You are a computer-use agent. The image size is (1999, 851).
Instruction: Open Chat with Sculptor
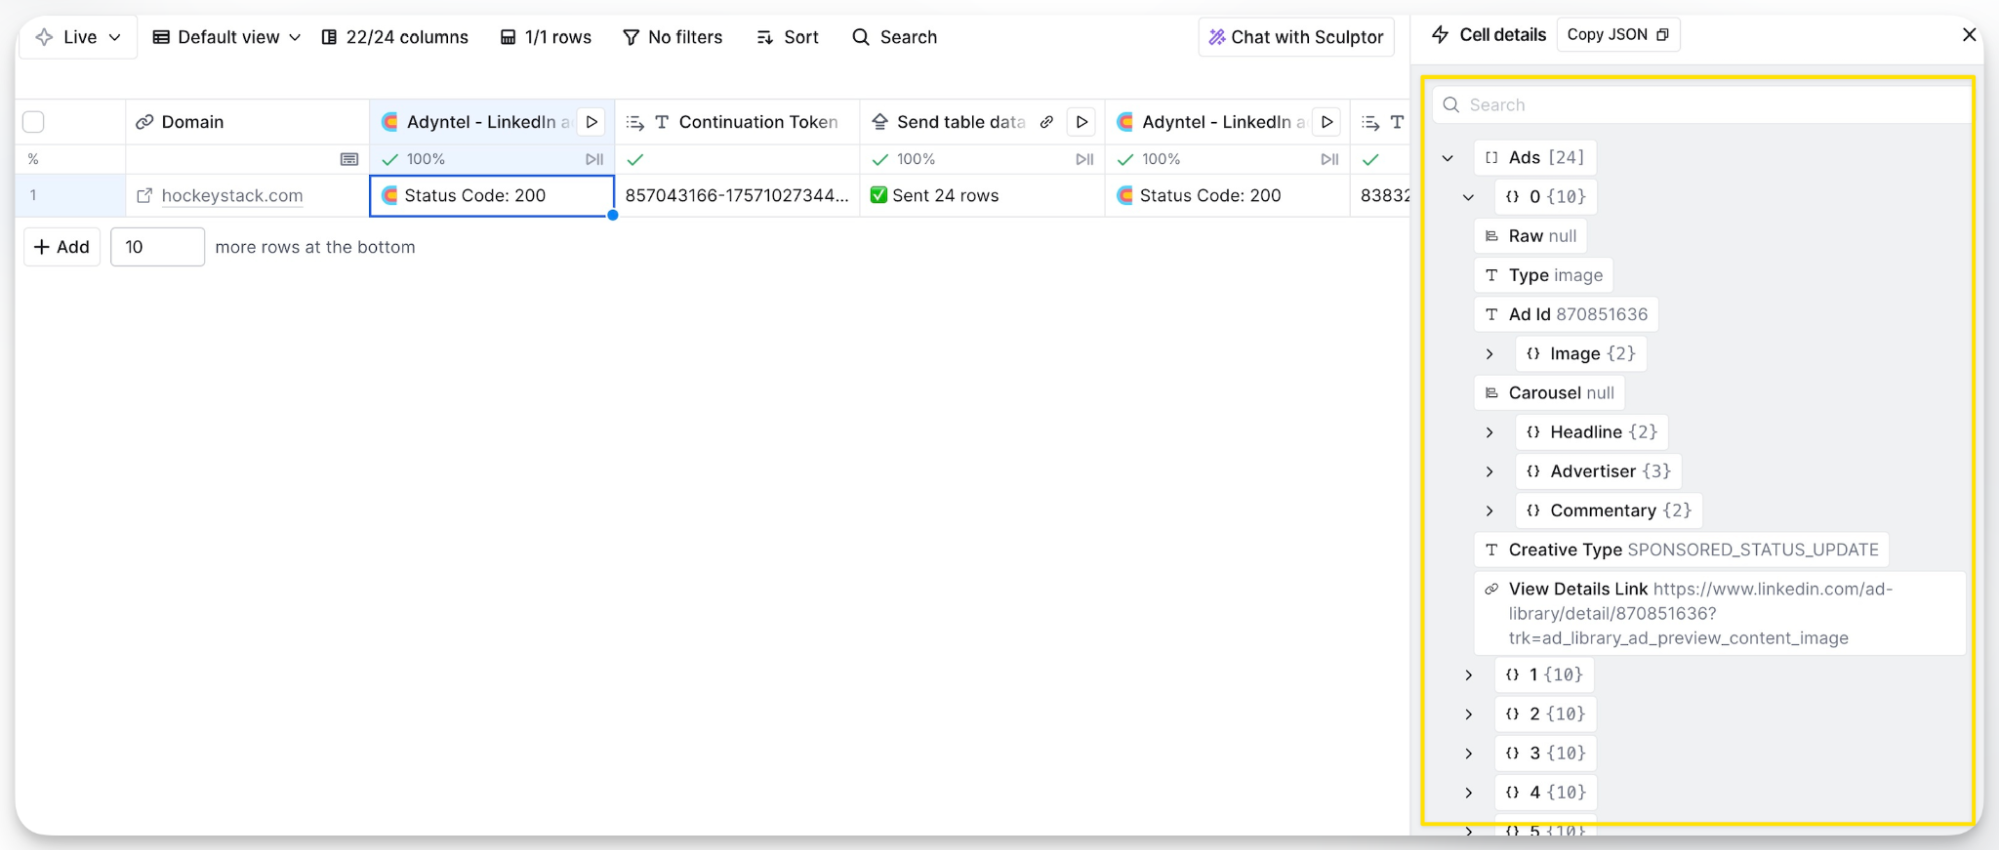coord(1296,37)
